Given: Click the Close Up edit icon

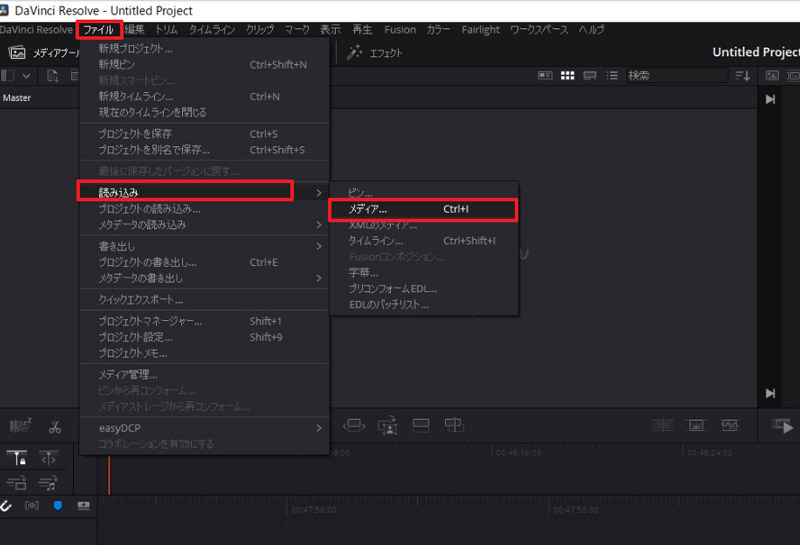Looking at the screenshot, I should [388, 425].
